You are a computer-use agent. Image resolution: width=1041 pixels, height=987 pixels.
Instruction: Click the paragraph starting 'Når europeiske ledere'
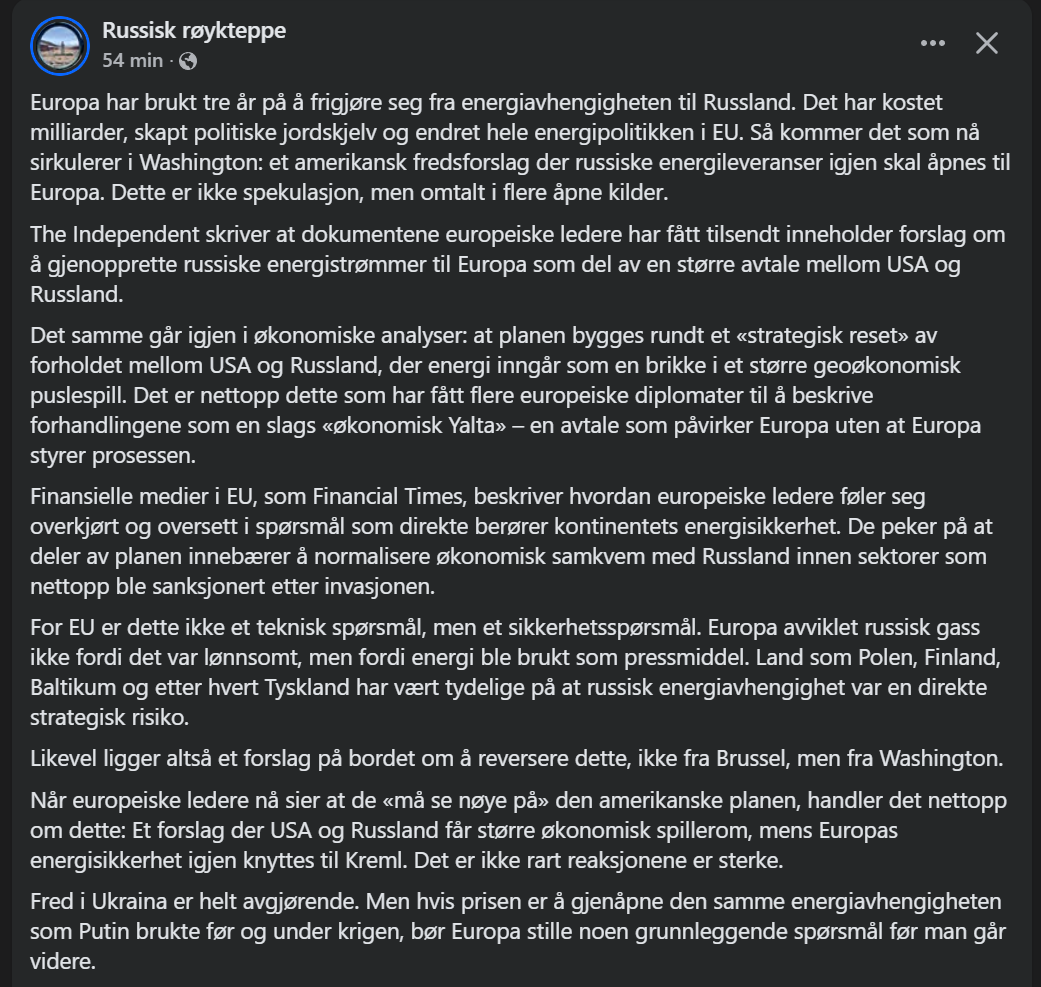coord(500,830)
